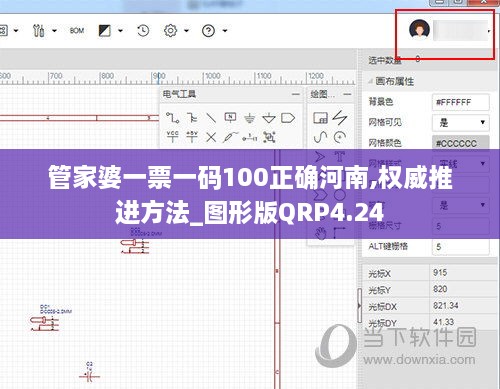Screen dimensions: 500x389
Task: Expand the arrow next to tools icon
Action: click(x=54, y=31)
